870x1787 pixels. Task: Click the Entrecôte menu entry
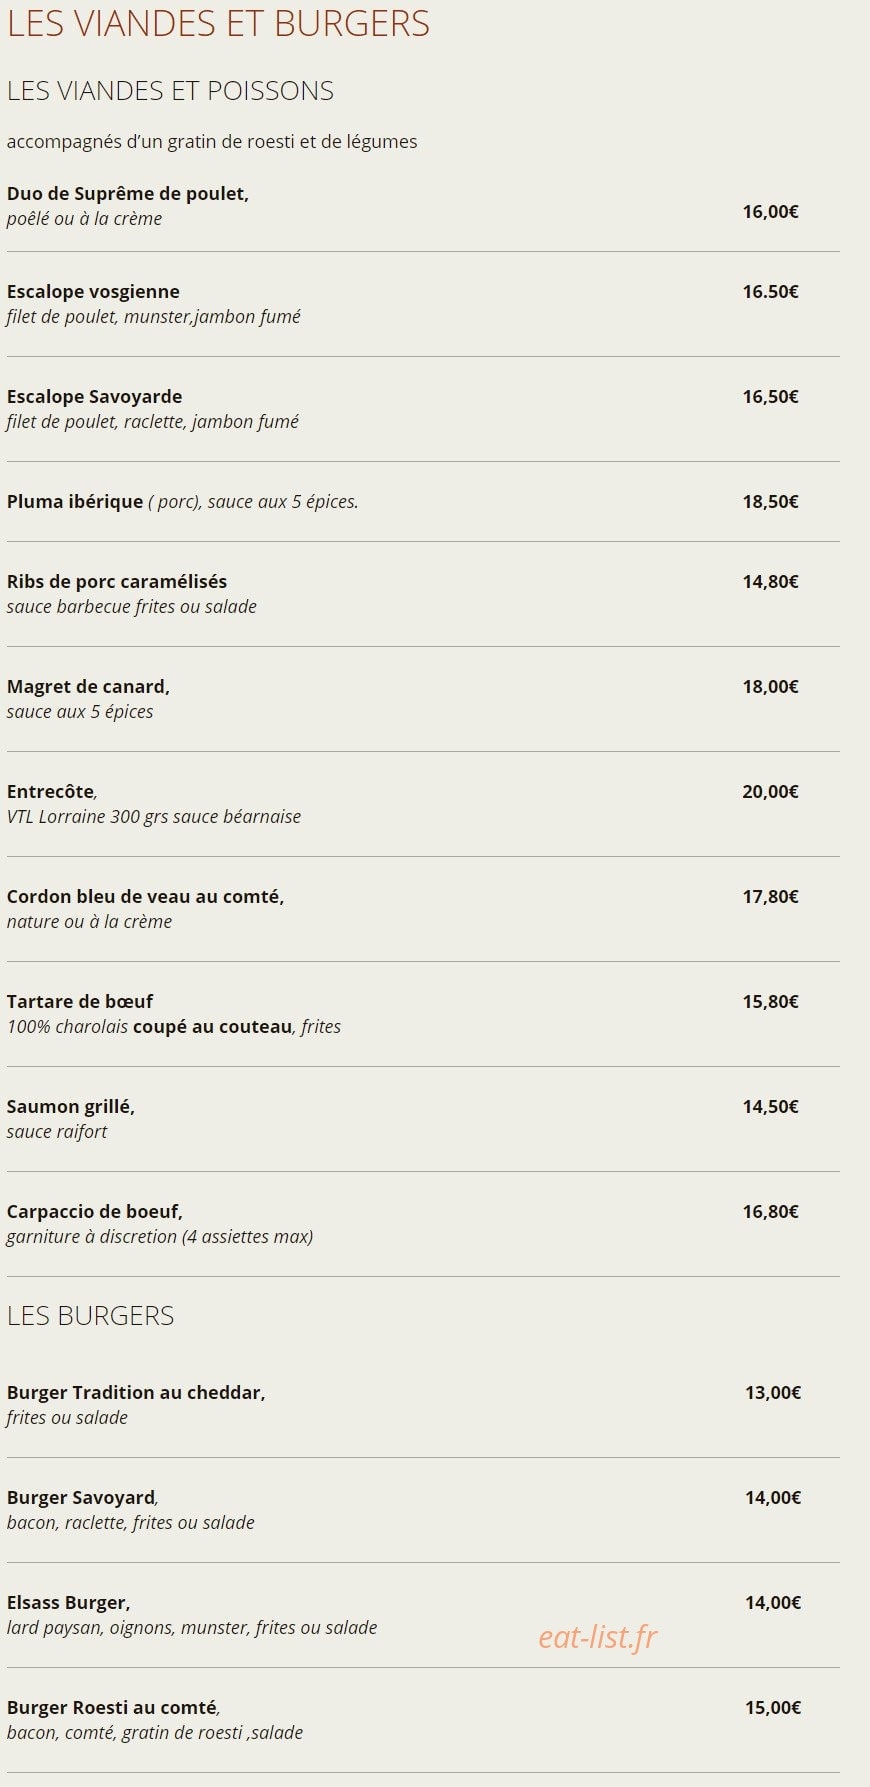(52, 792)
